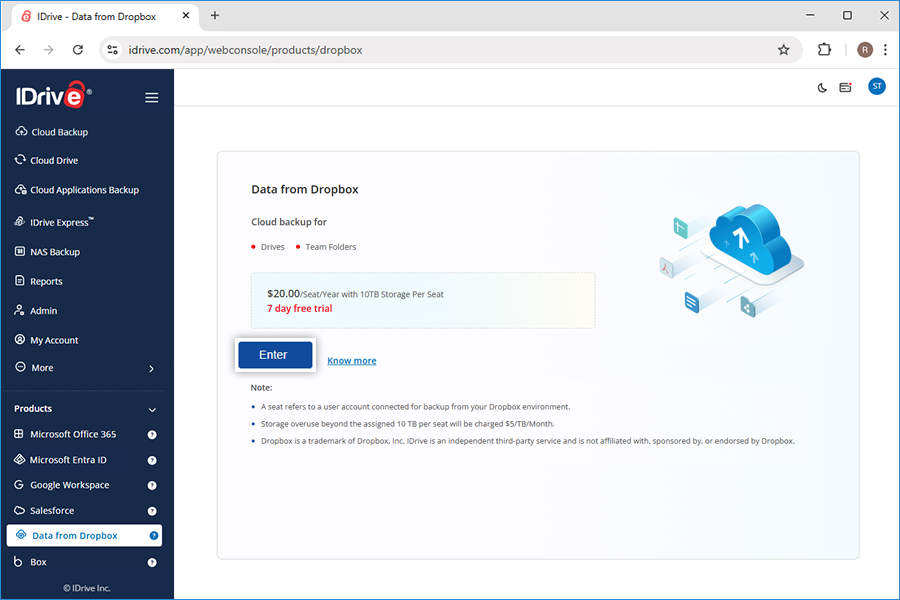Toggle dark mode moon icon
Viewport: 900px width, 600px height.
[x=822, y=88]
